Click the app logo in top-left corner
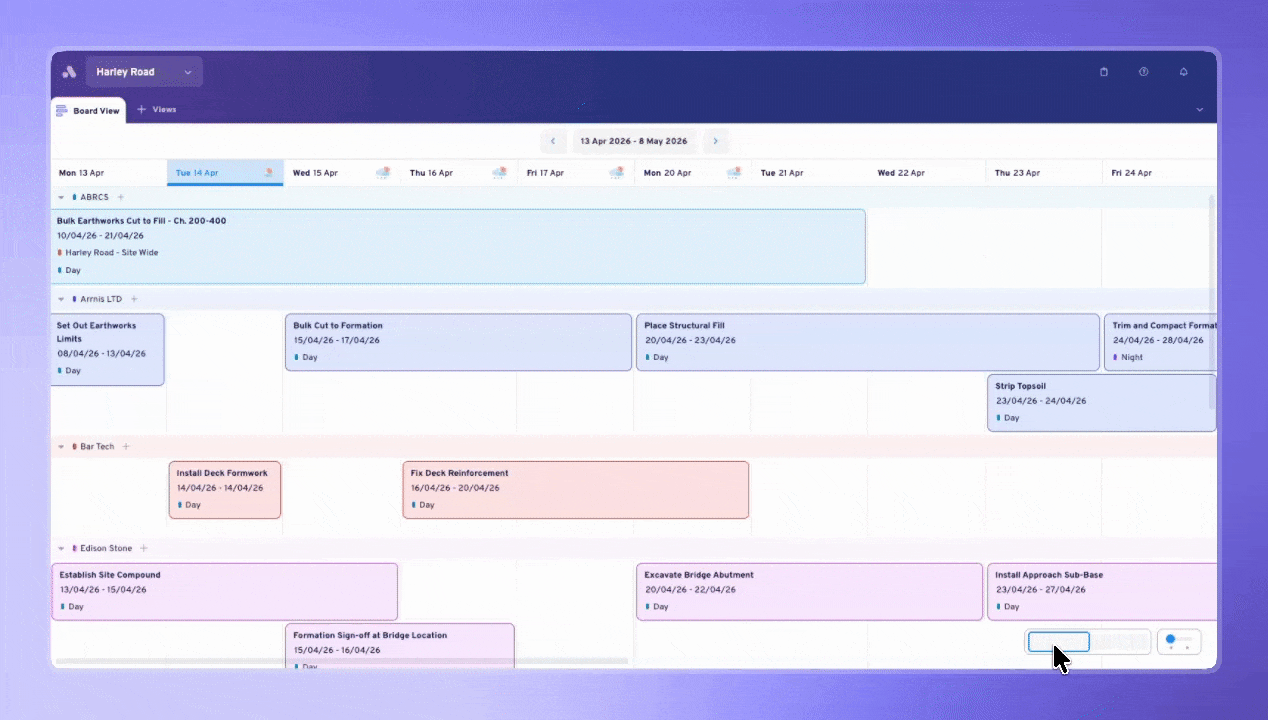The width and height of the screenshot is (1268, 720). click(69, 72)
